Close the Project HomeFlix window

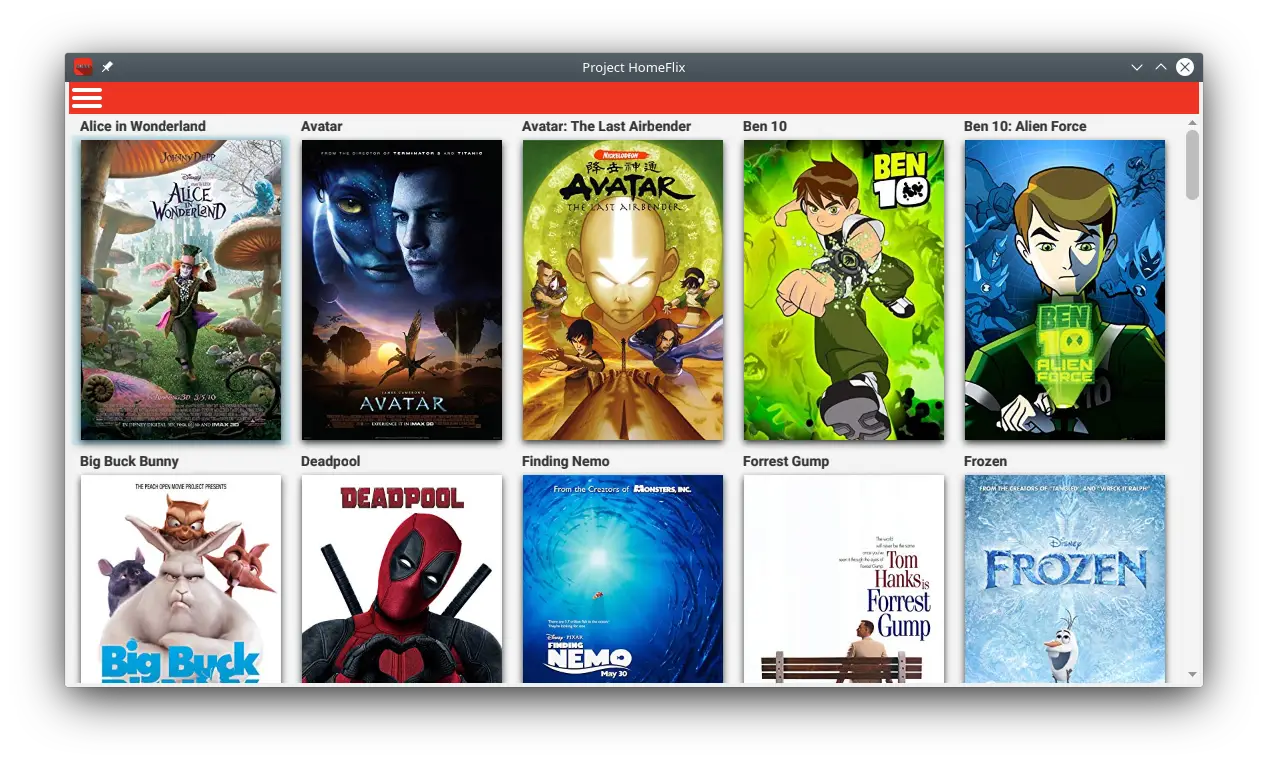point(1185,67)
